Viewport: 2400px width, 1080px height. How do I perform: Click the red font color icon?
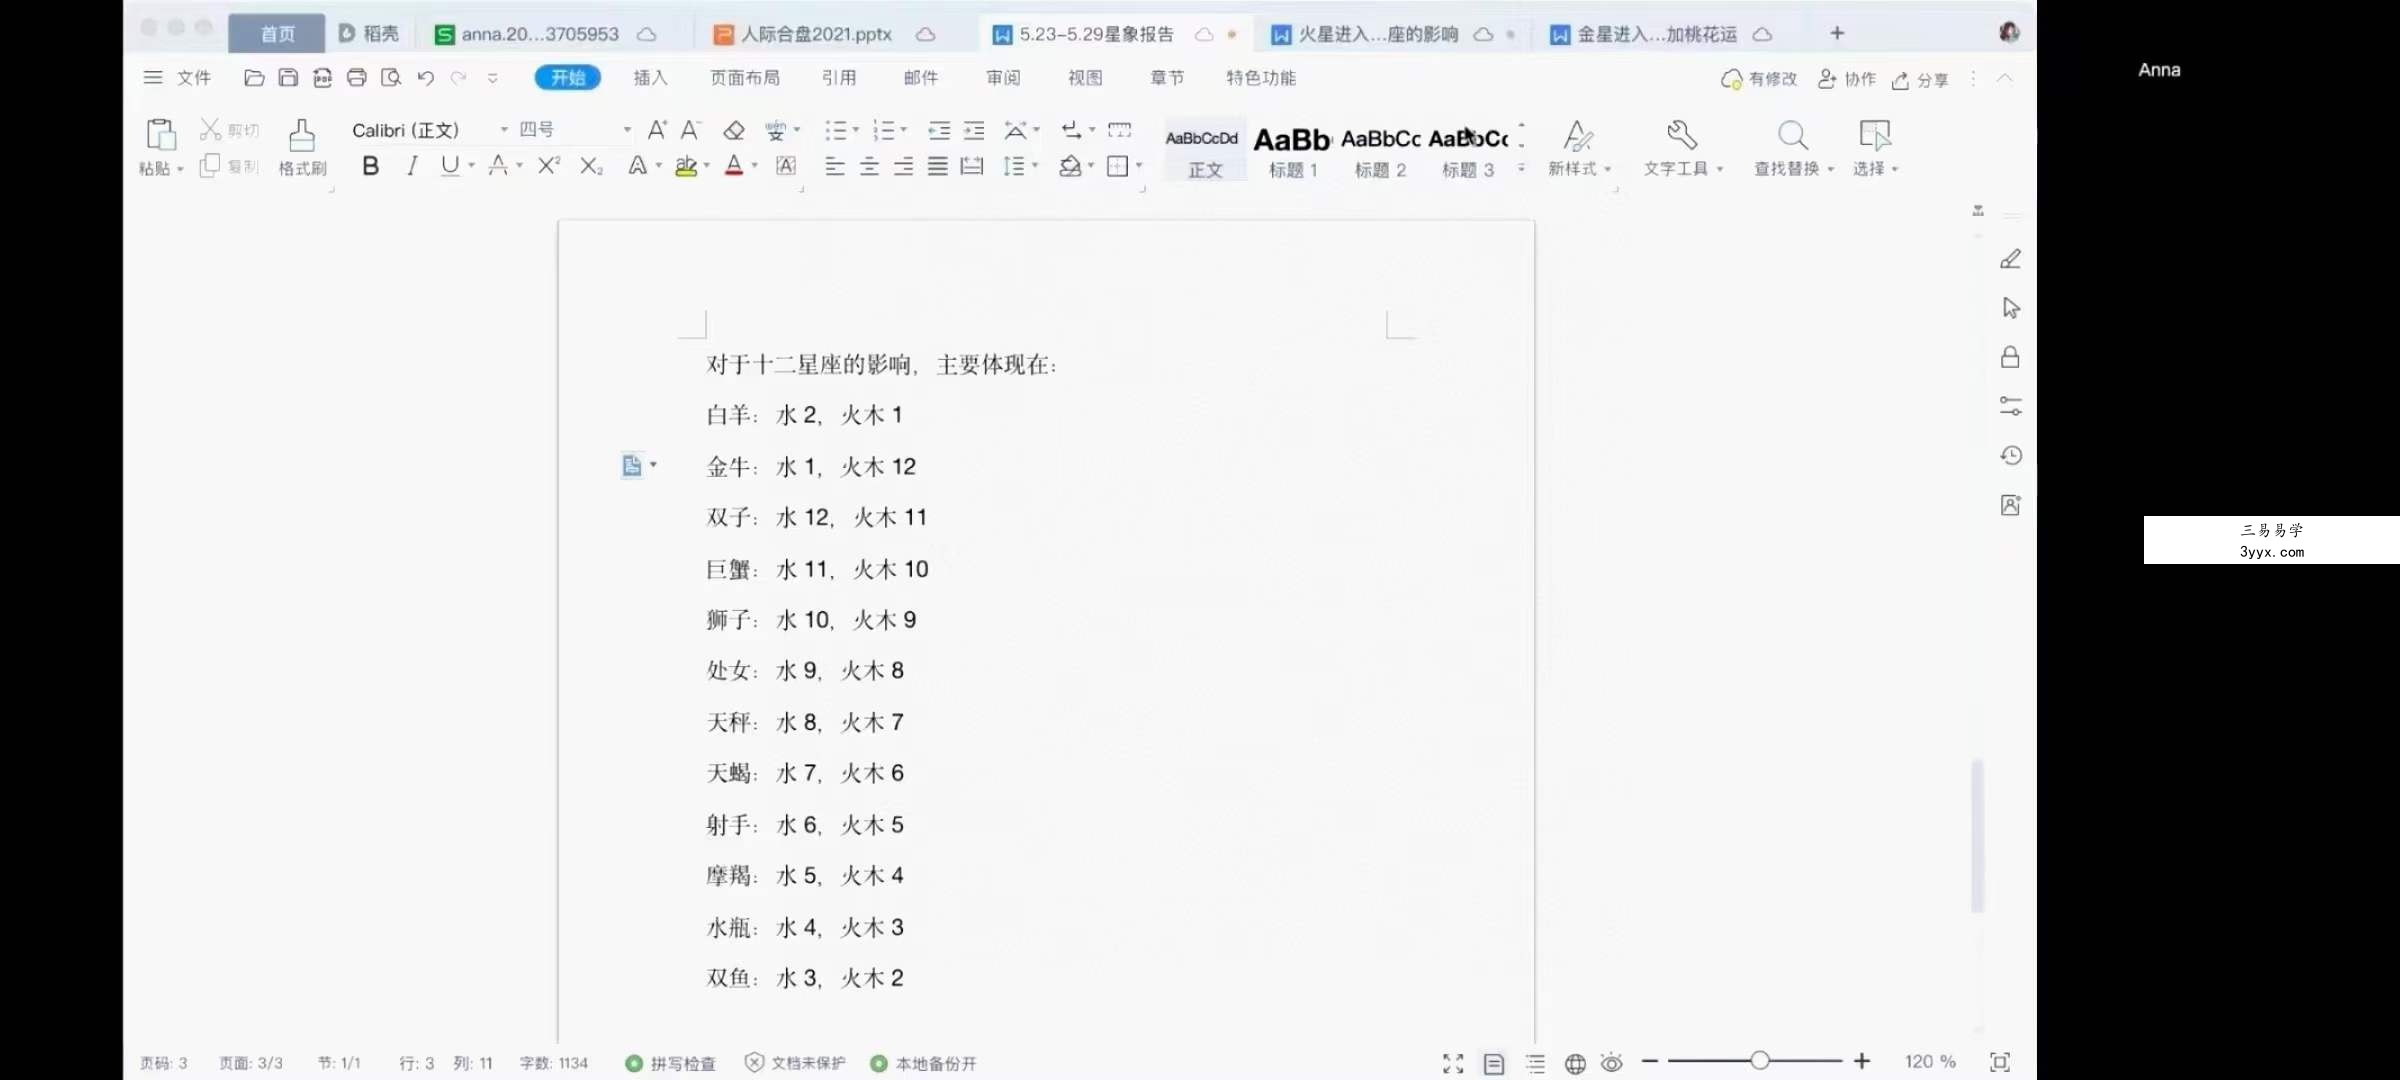point(734,166)
